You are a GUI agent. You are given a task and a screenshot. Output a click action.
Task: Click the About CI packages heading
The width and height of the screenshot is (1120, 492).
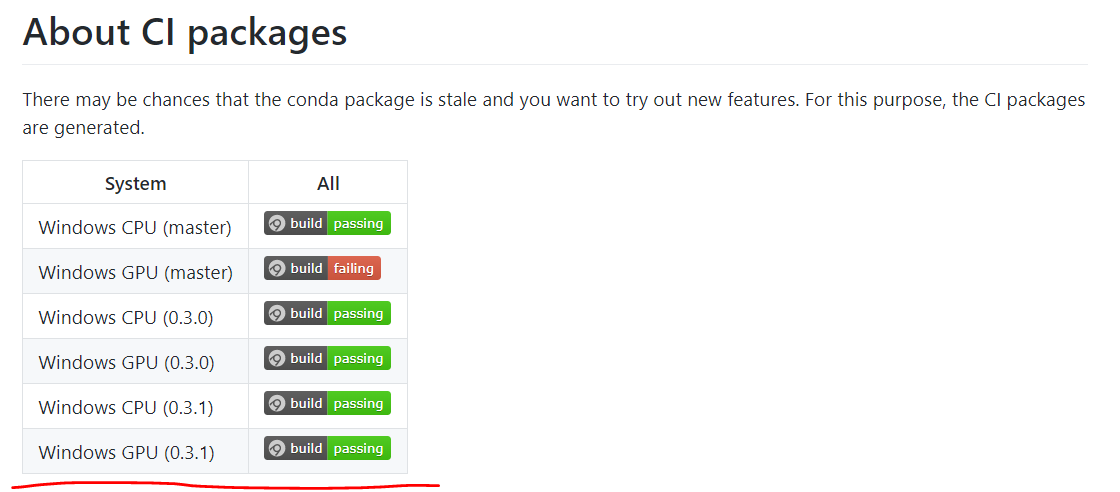click(185, 33)
